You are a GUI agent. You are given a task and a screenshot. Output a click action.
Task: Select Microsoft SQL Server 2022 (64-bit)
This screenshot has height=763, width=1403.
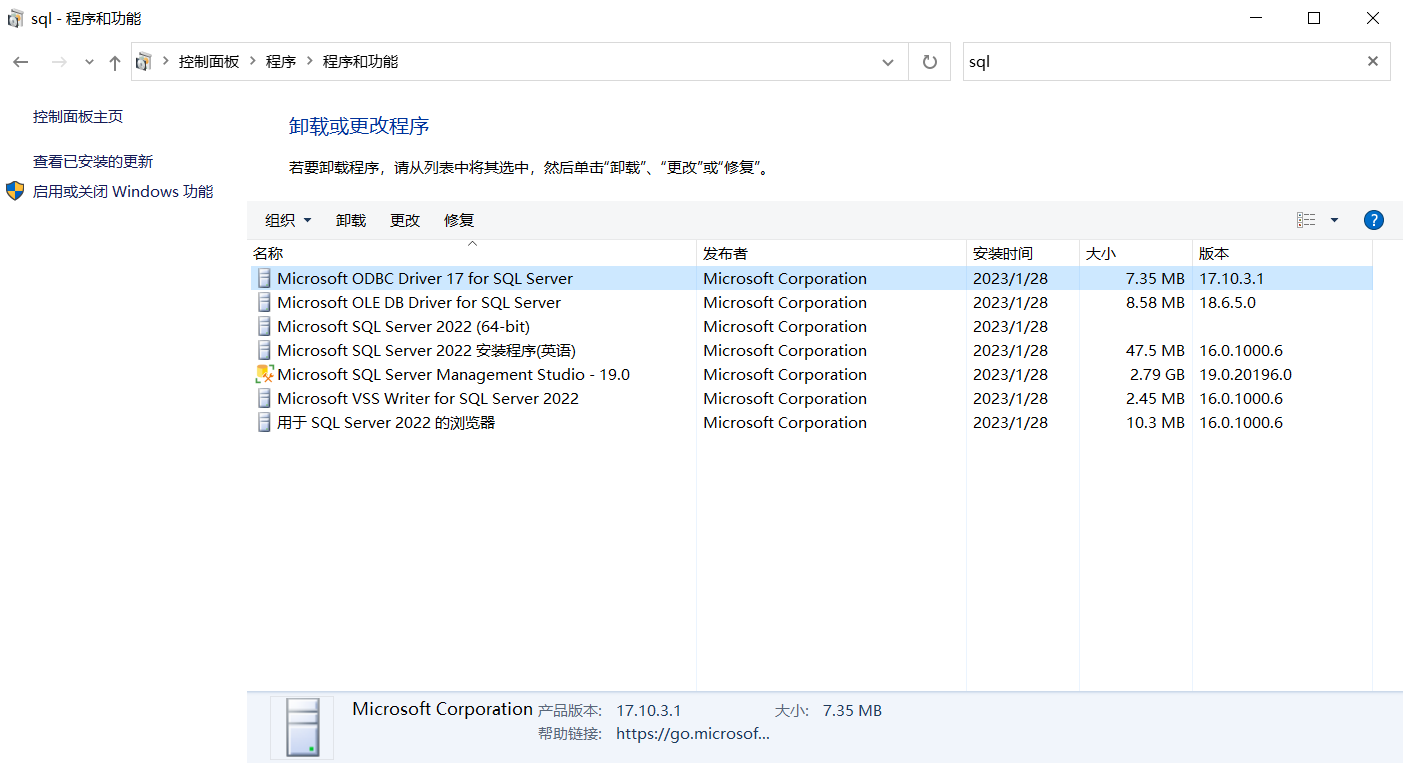tap(403, 326)
